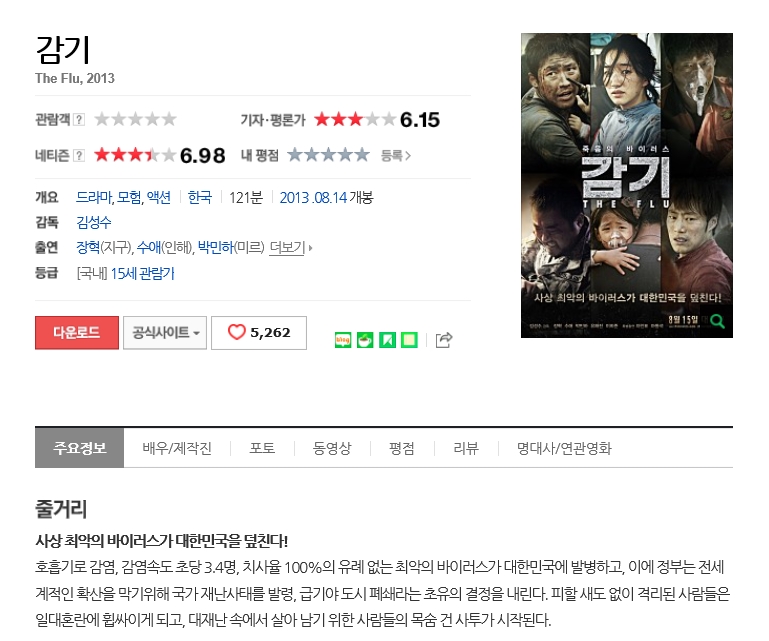This screenshot has width=769, height=641.
Task: Open the help icon beside 관람객
Action: 79,119
